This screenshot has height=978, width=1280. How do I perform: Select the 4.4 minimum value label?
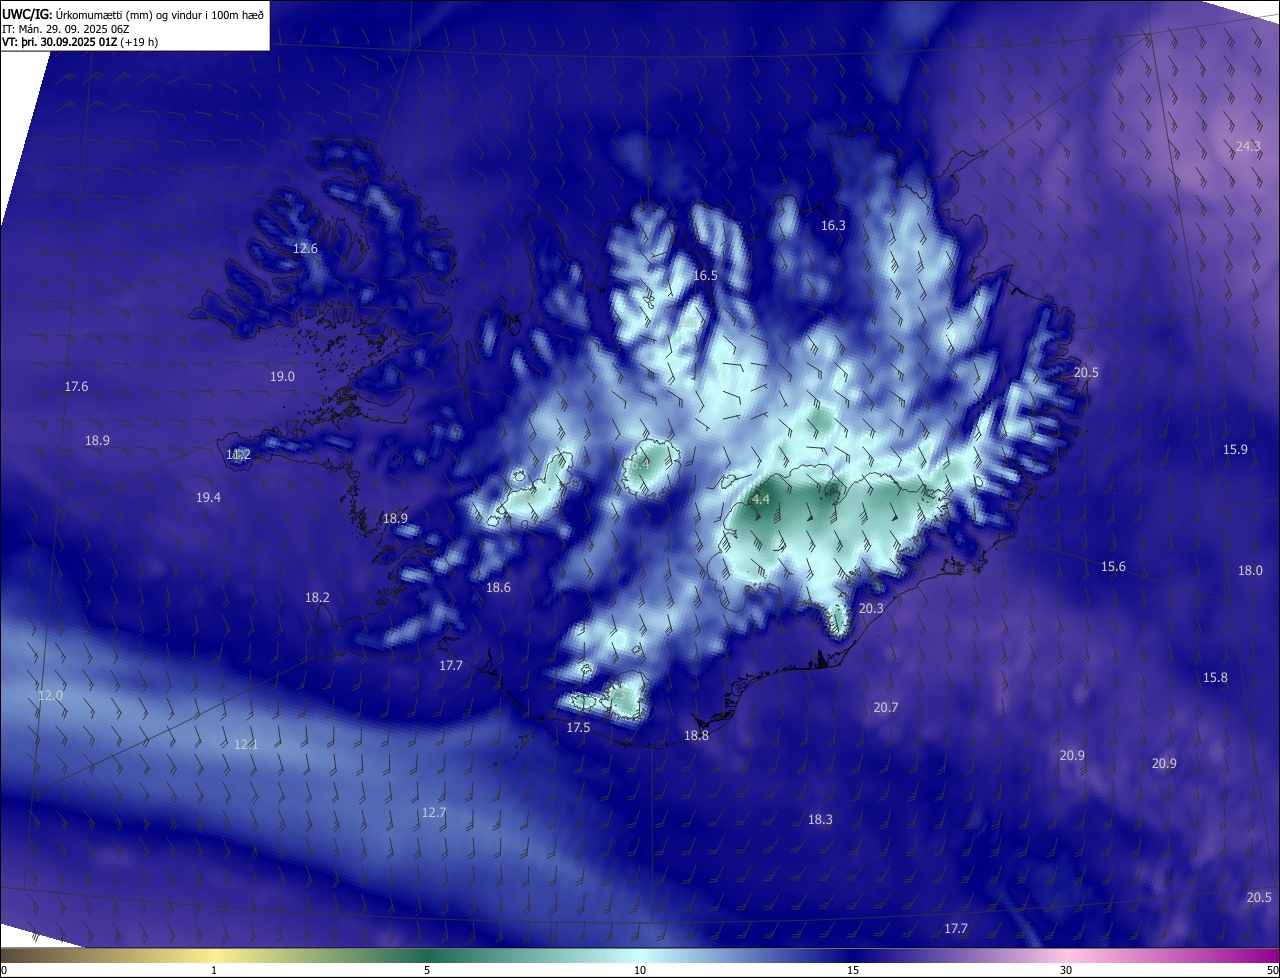tap(761, 499)
